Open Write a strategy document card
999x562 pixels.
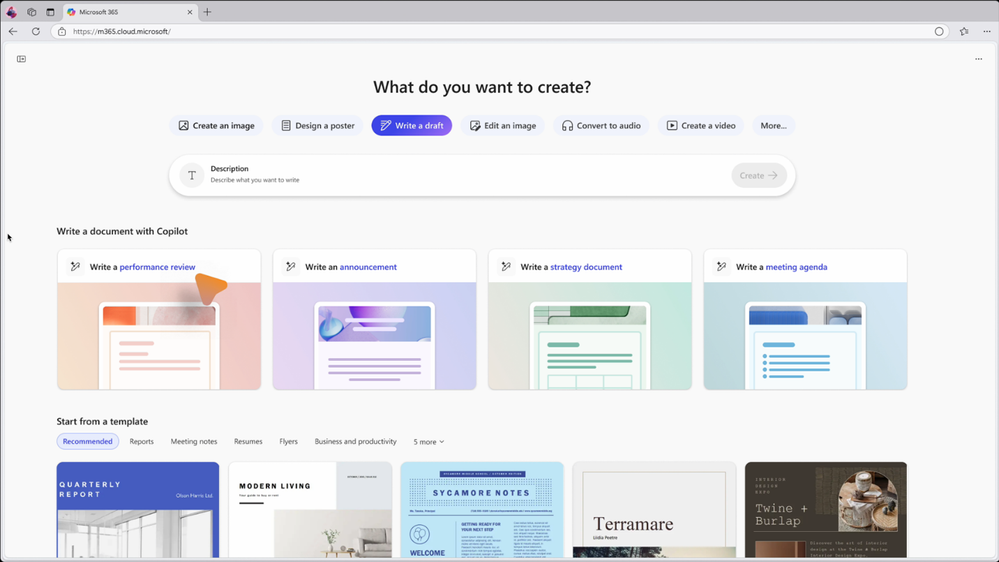pos(590,319)
